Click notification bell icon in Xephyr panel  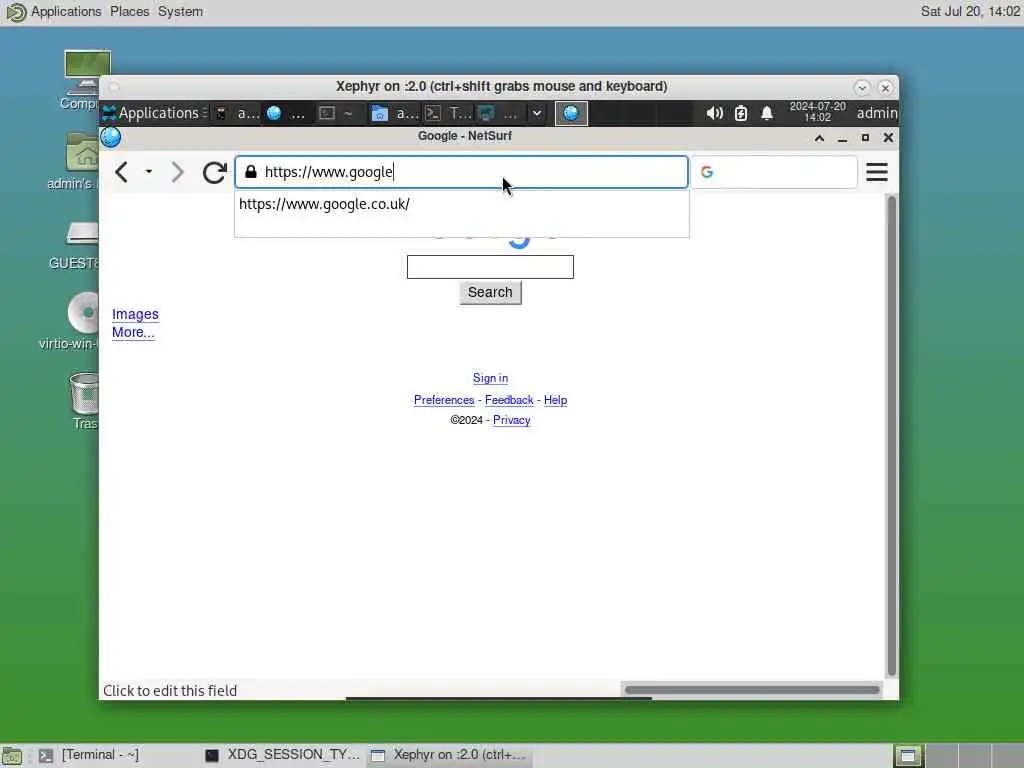tap(767, 113)
